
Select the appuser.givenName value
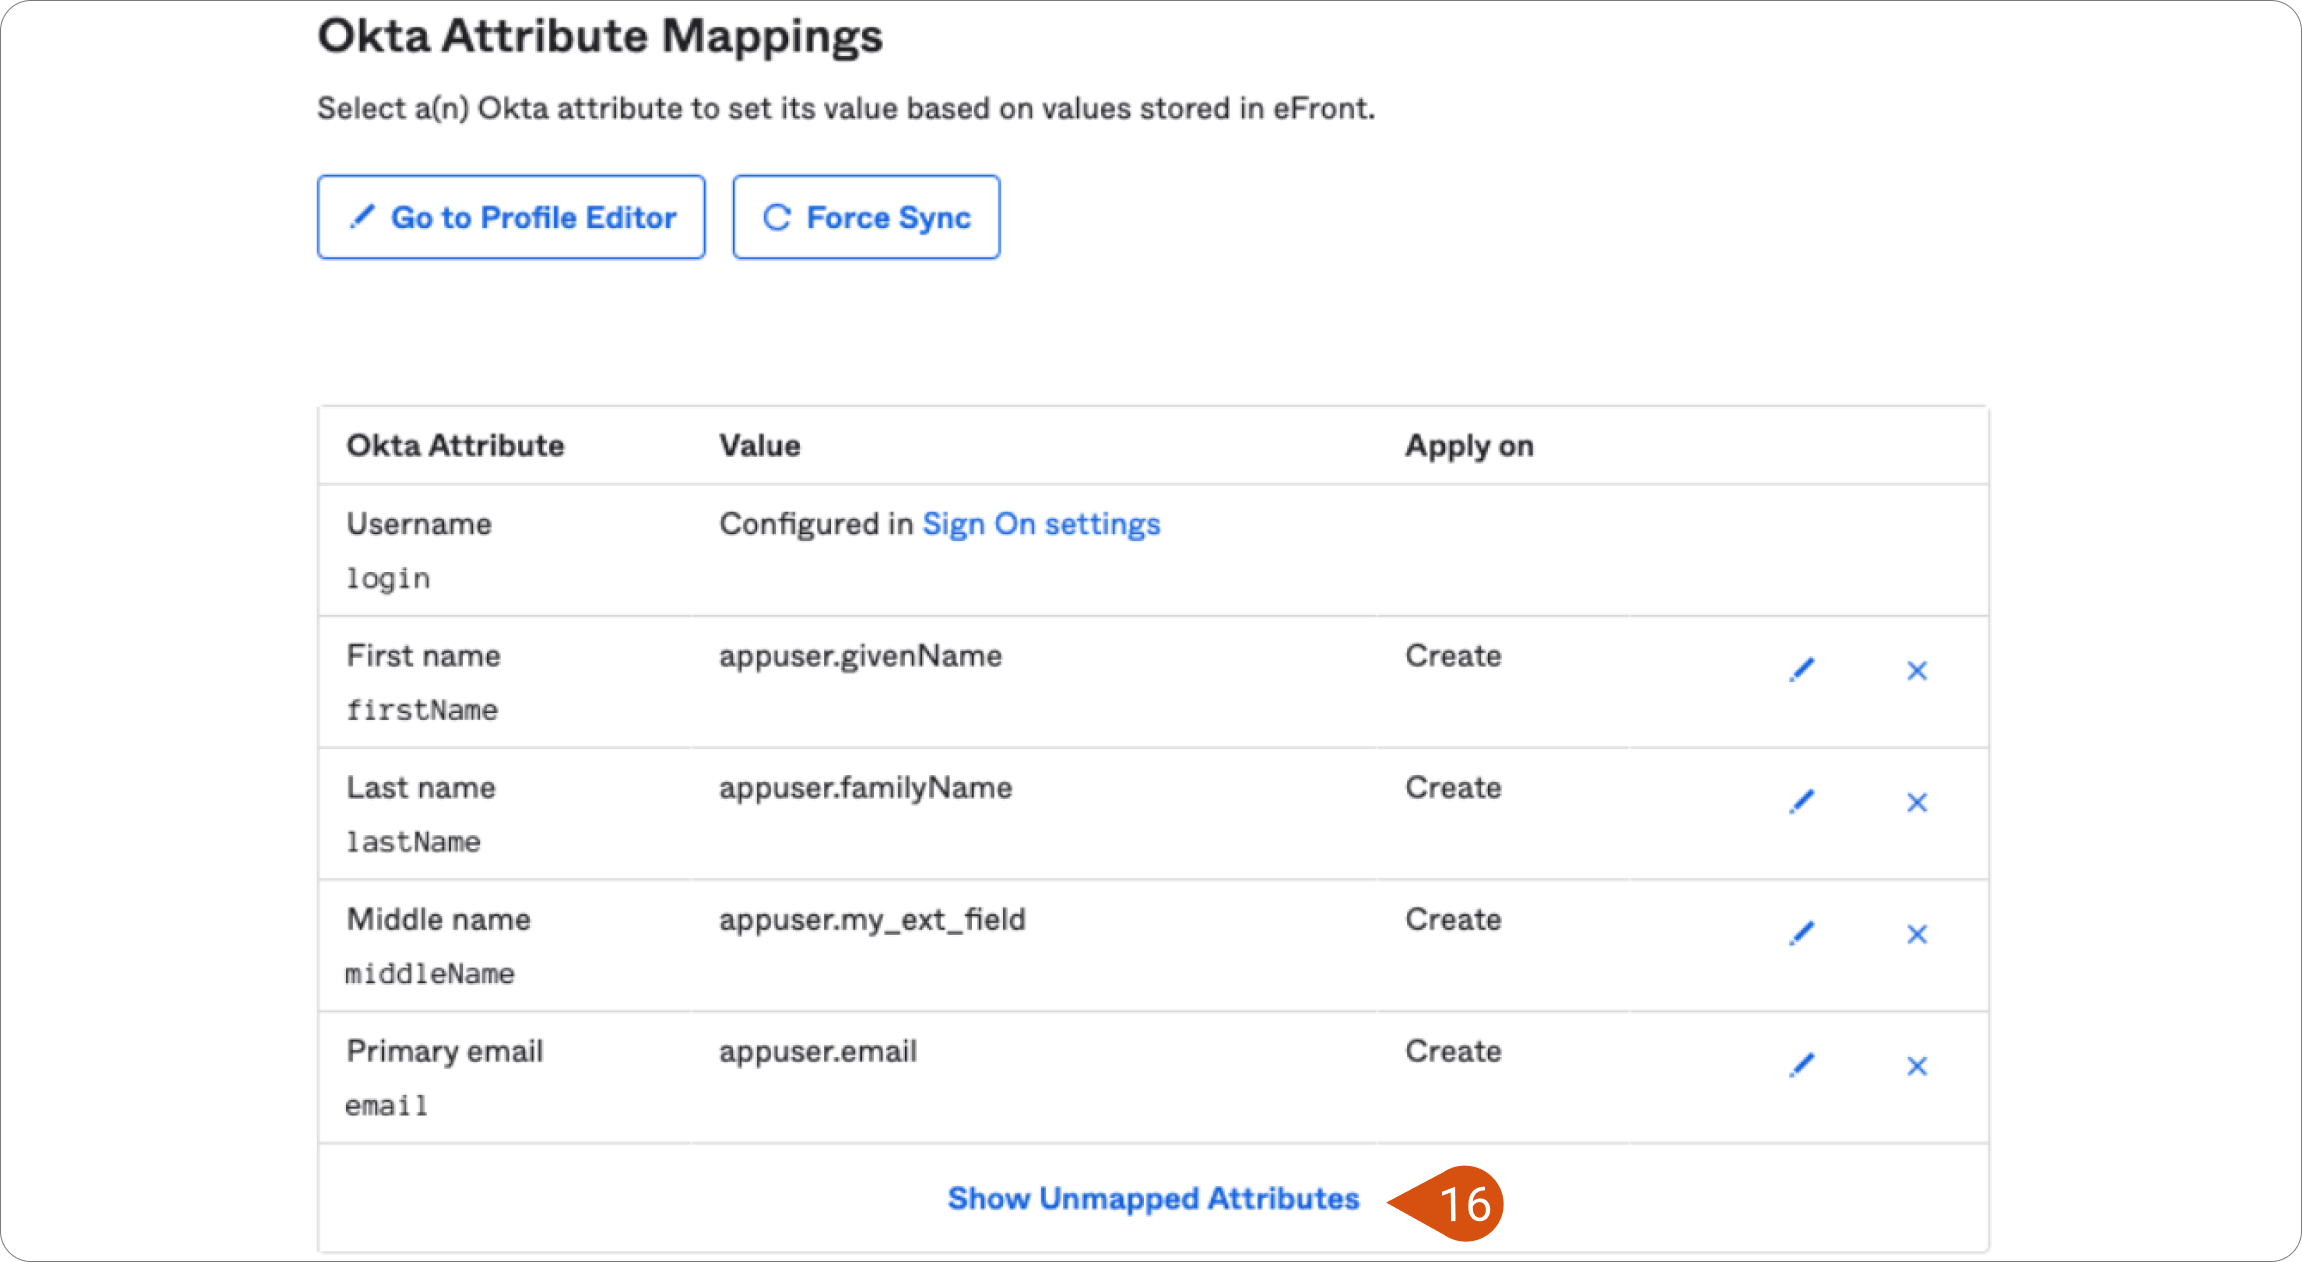860,656
